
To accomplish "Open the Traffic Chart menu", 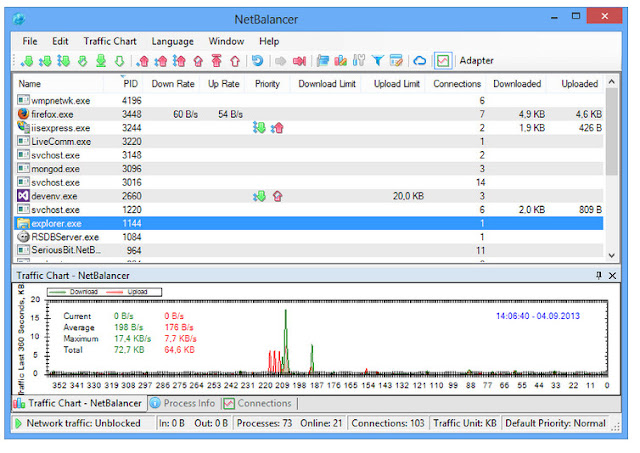I will (110, 41).
